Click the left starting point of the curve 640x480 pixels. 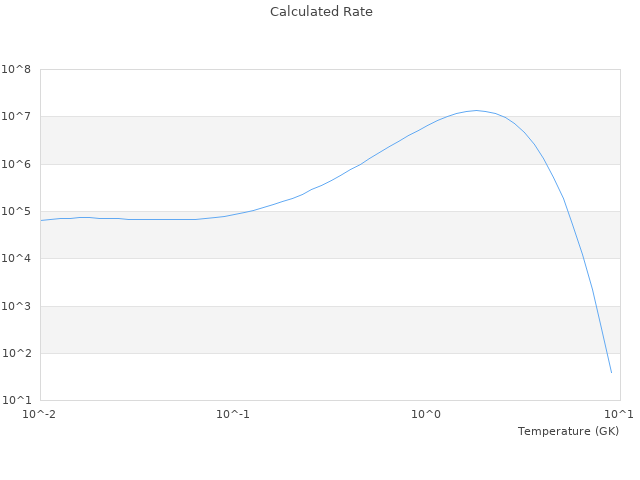[41, 220]
